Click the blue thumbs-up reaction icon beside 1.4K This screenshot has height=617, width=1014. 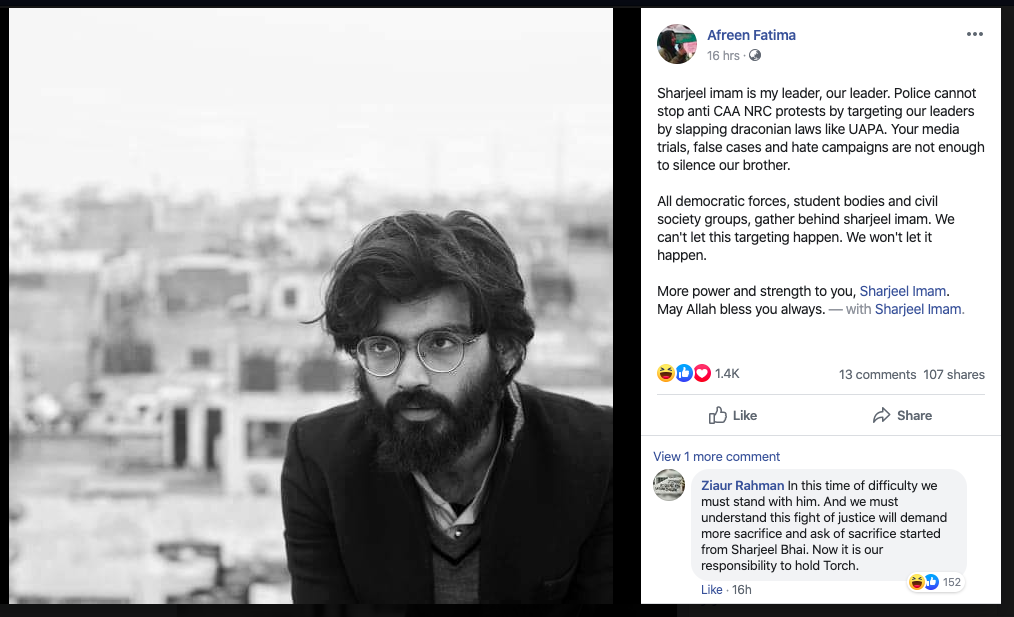tap(684, 373)
